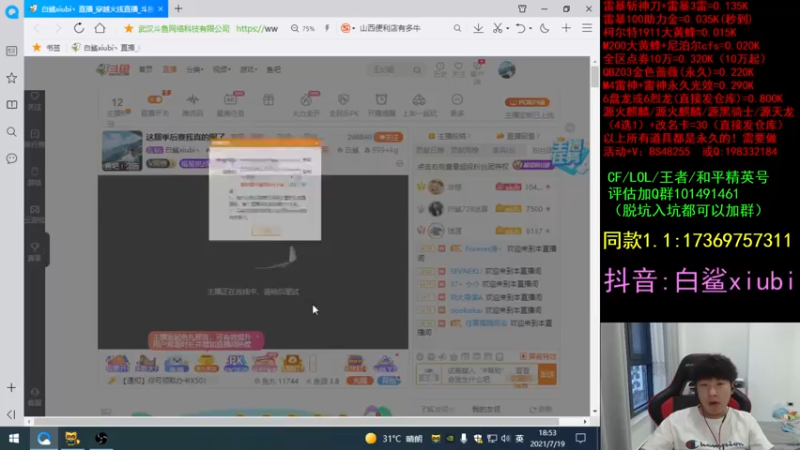The image size is (800, 450).
Task: Send chat with orange 发送 button
Action: pyautogui.click(x=547, y=374)
